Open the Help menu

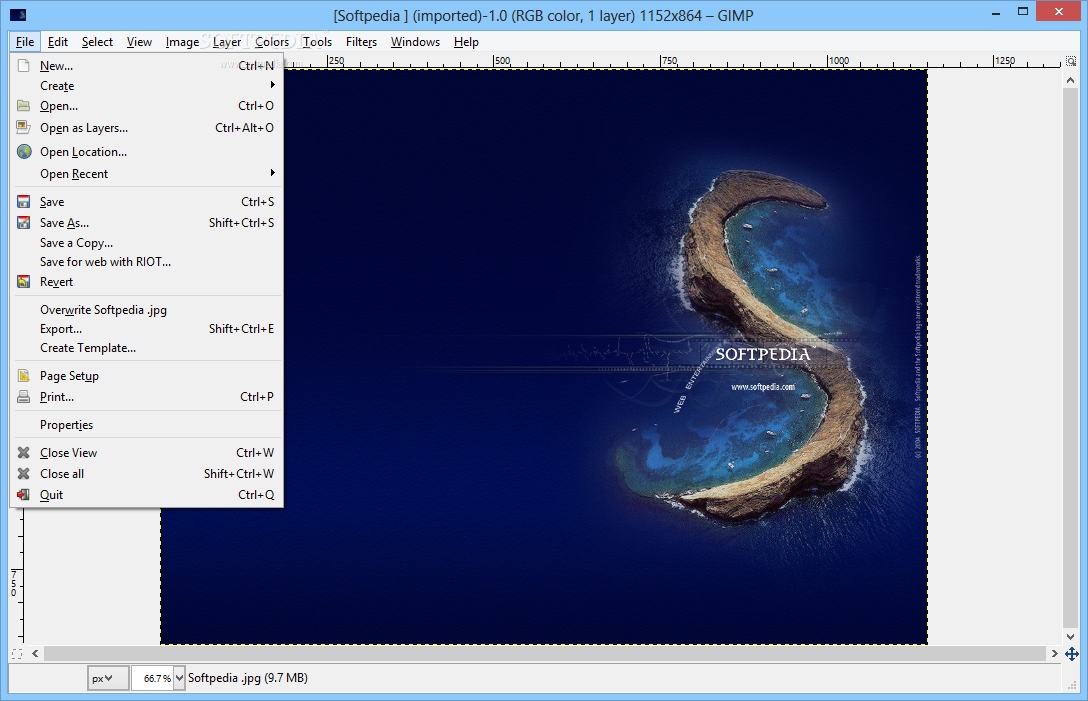[466, 42]
